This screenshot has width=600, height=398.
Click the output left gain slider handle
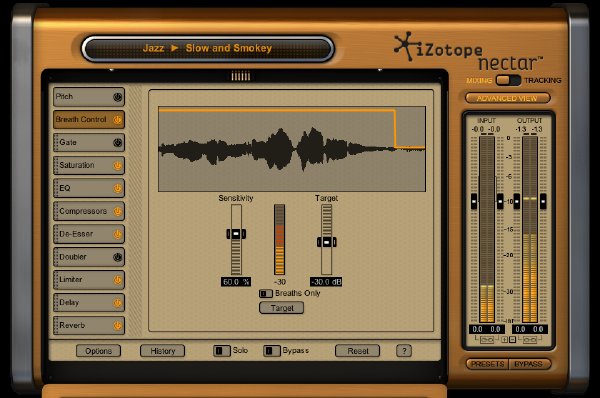517,201
